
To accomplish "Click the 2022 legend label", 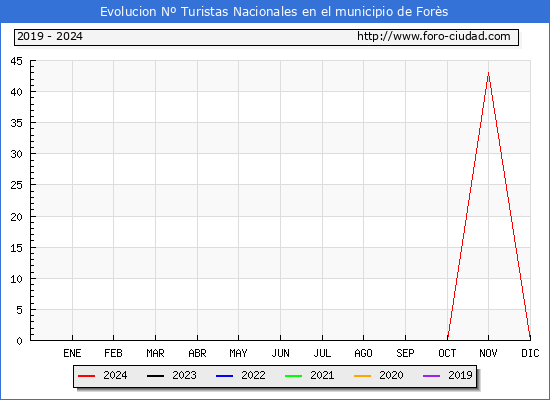I will point(253,375).
